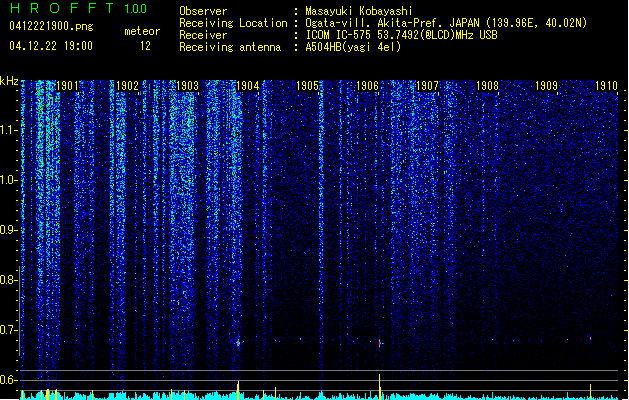Click the meteor count value 12
Viewport: 629px width, 400px height.
(145, 46)
